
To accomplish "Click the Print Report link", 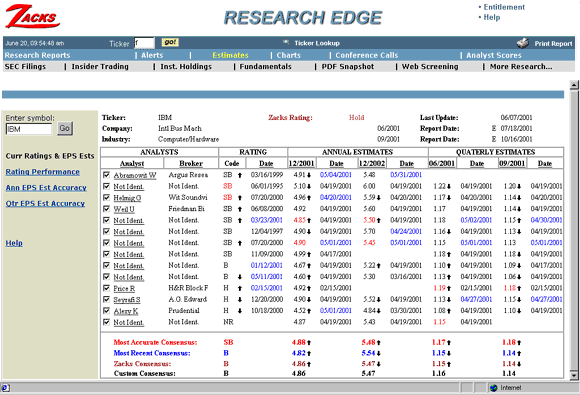I will pyautogui.click(x=553, y=44).
